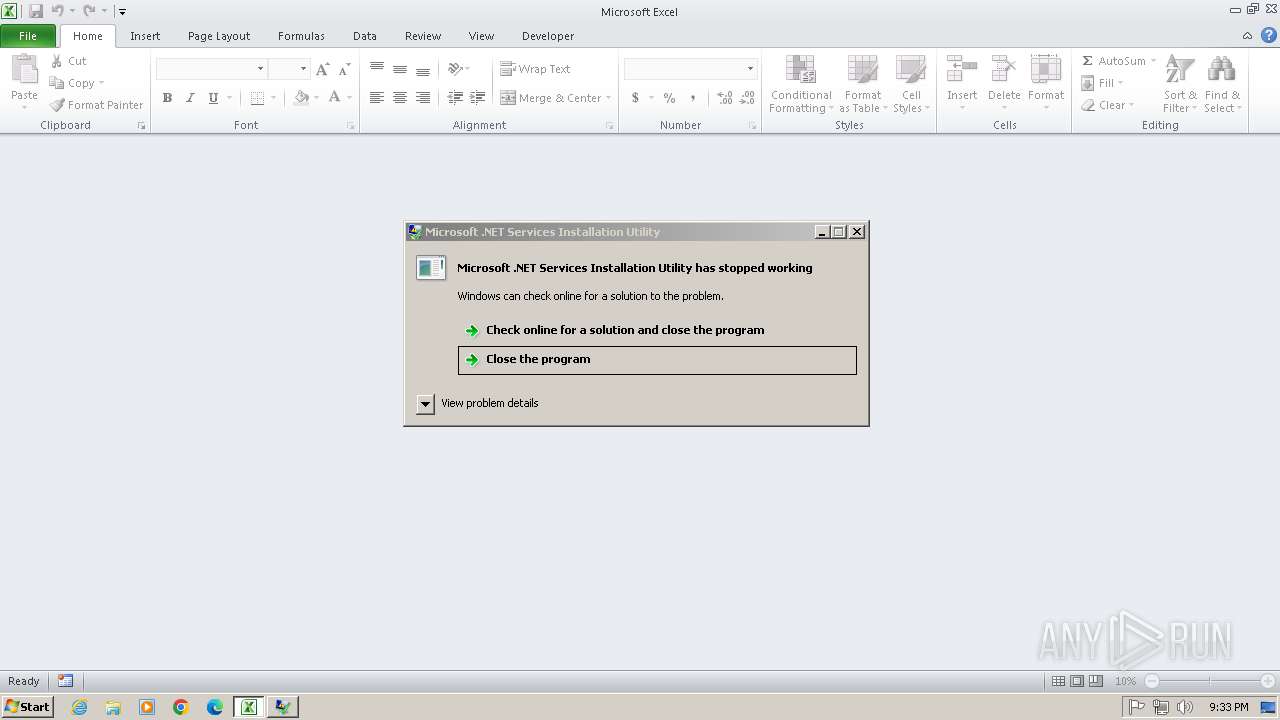Toggle Bold formatting

(x=167, y=98)
